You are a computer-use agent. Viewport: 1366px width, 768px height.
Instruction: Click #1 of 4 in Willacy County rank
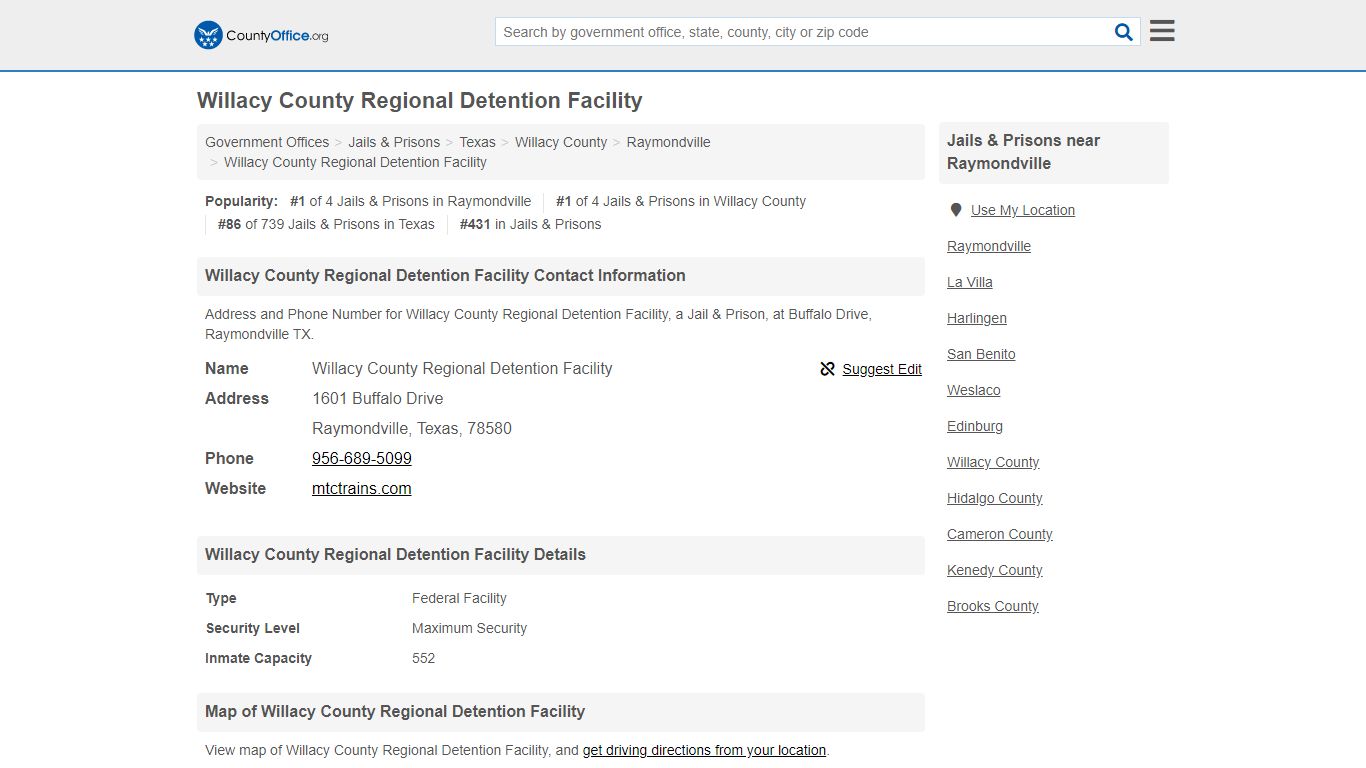point(681,201)
